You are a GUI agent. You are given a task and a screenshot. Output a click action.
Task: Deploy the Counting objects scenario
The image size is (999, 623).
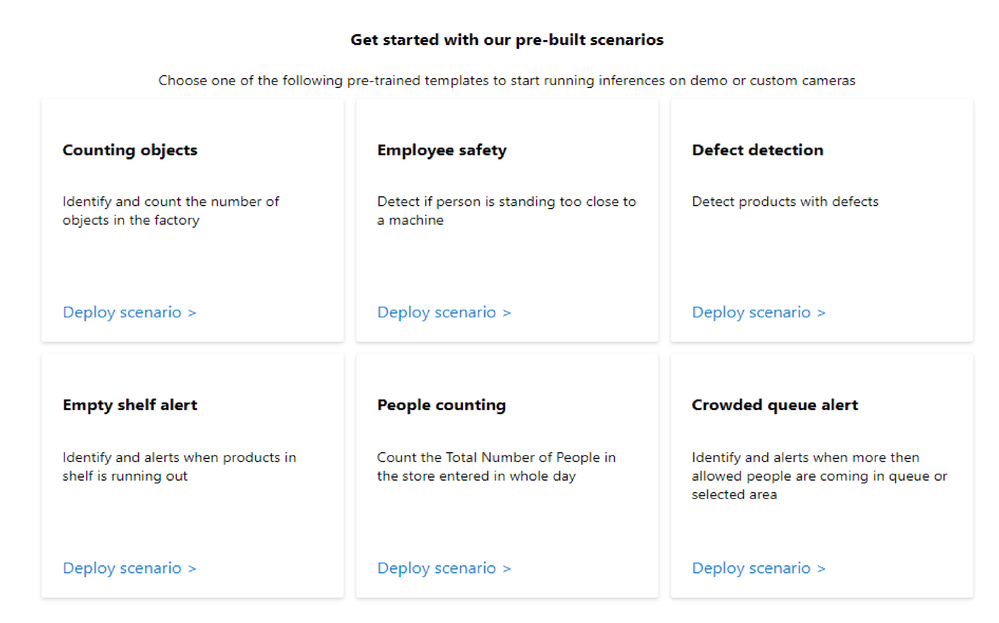coord(129,312)
